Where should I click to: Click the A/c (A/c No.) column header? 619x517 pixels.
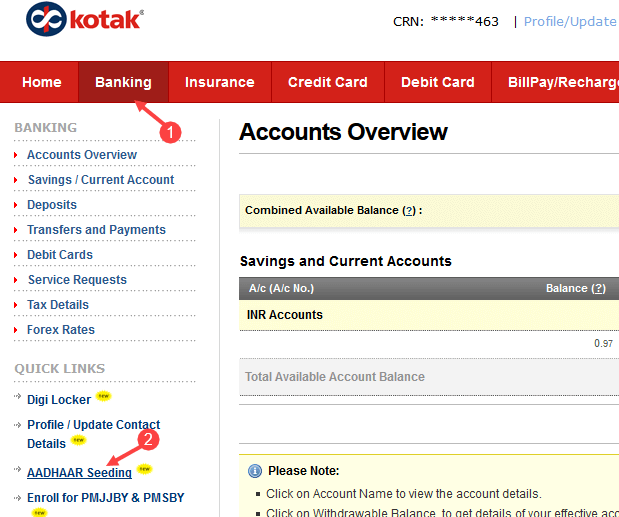click(x=281, y=288)
